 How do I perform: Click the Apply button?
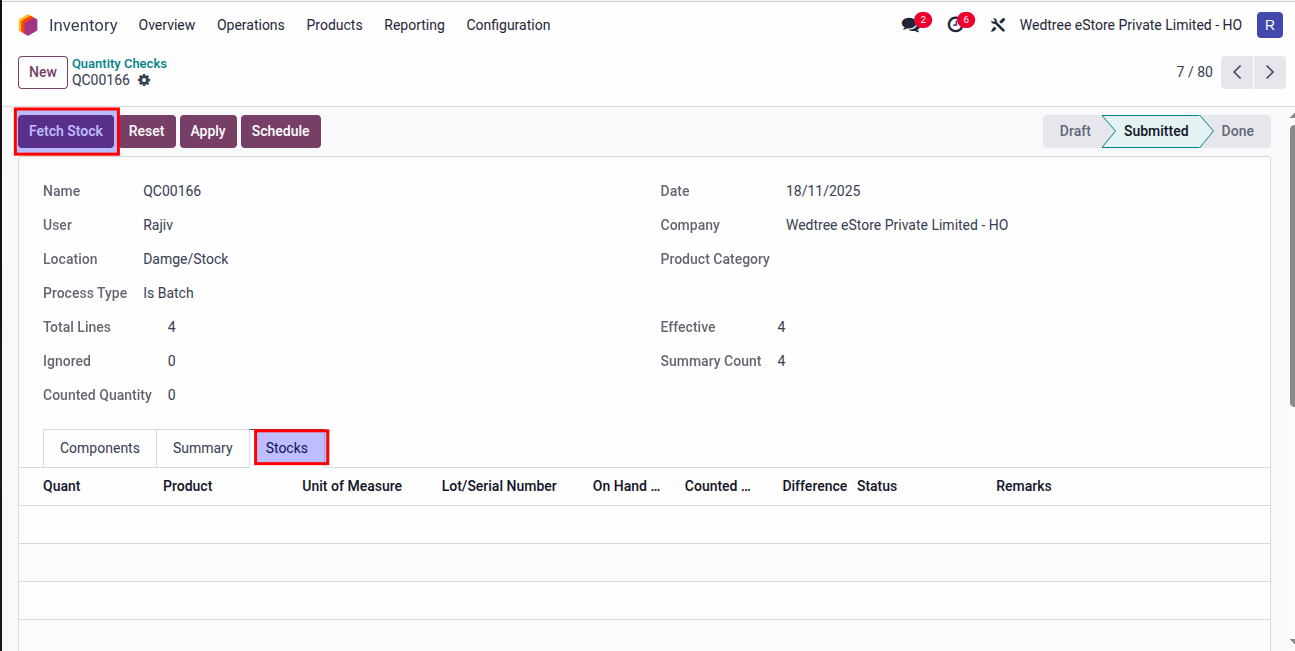point(208,131)
